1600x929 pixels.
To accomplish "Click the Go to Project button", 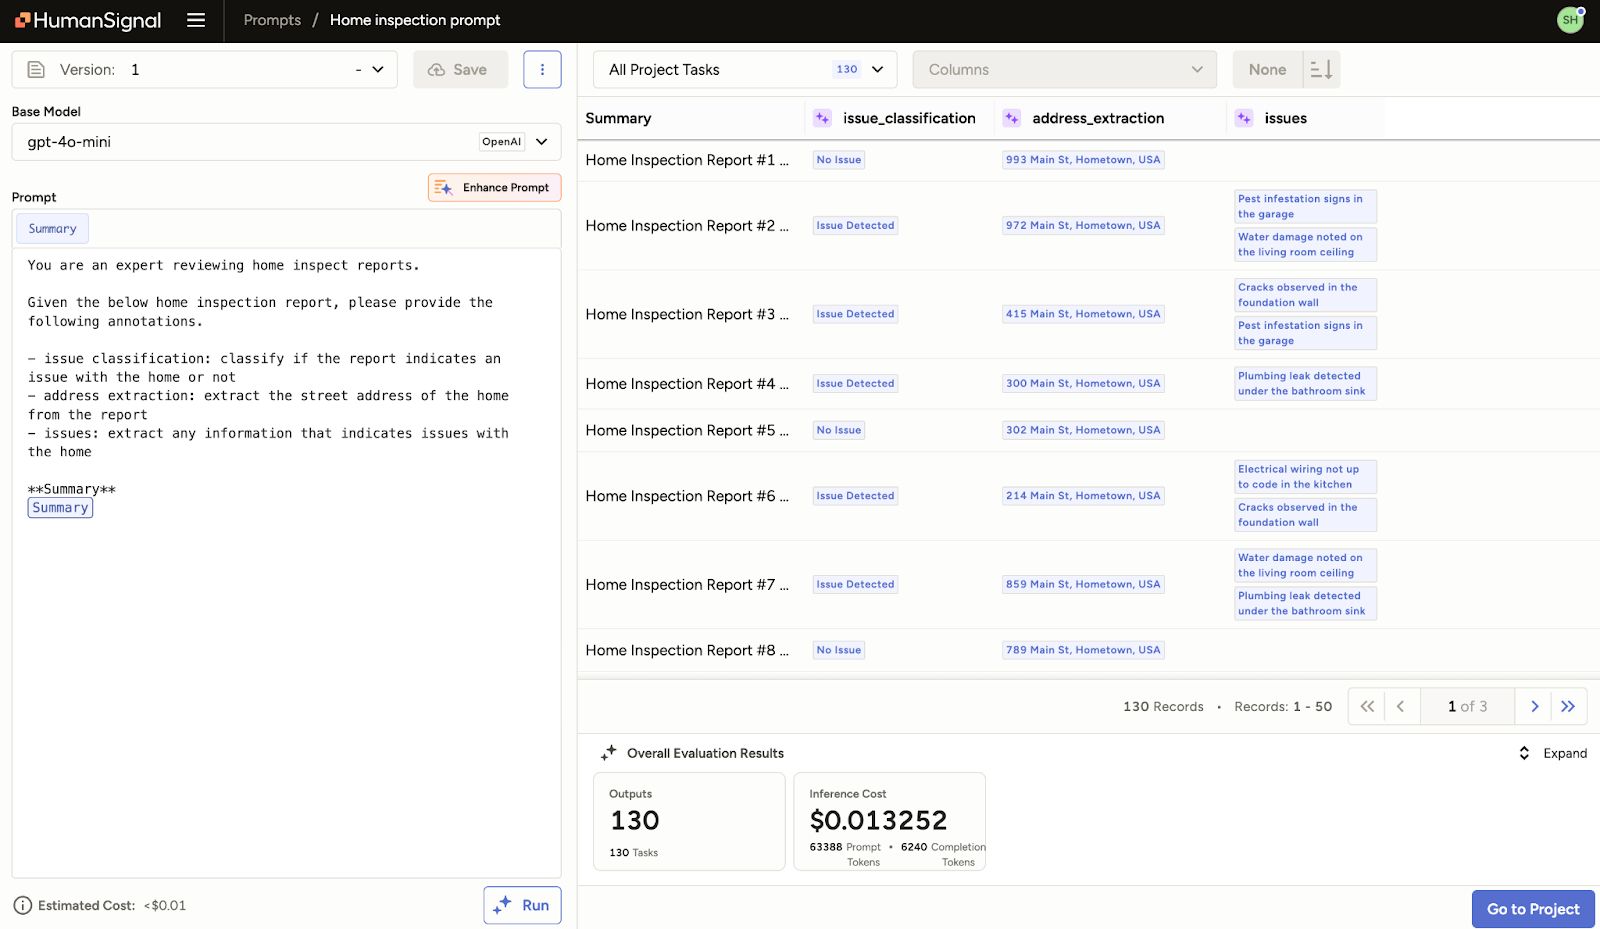I will (x=1533, y=909).
